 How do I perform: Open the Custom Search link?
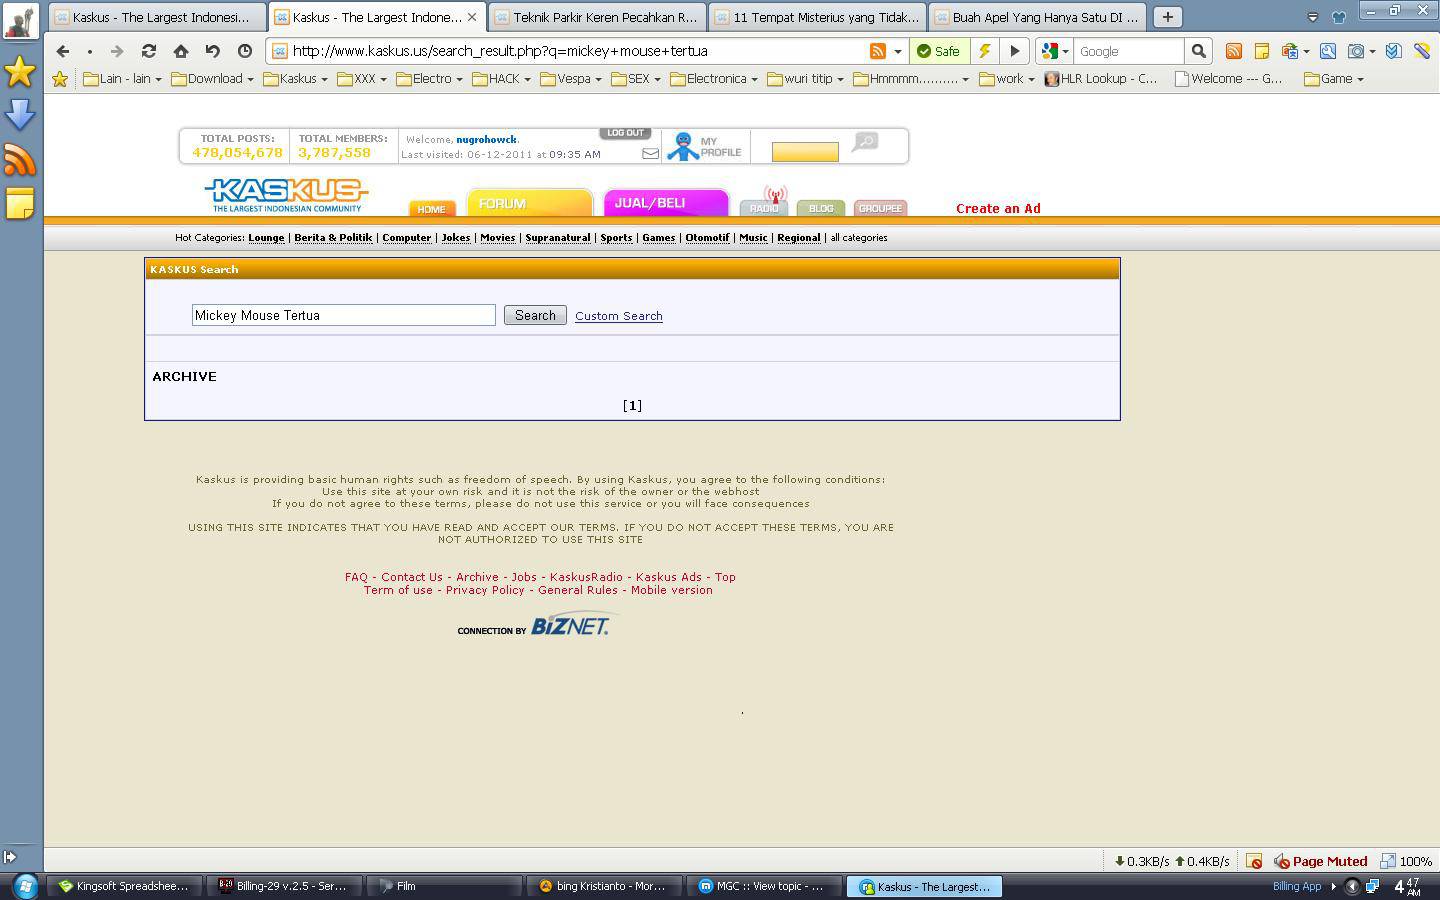pyautogui.click(x=619, y=316)
